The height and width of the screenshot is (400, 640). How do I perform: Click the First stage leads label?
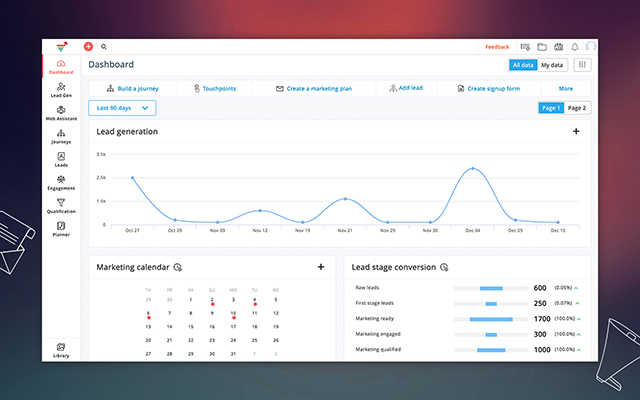click(374, 303)
